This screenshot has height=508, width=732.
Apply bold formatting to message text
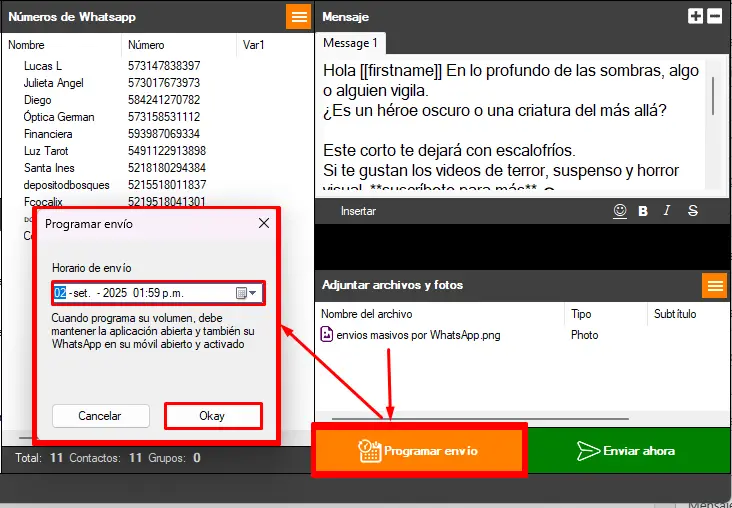[x=643, y=211]
